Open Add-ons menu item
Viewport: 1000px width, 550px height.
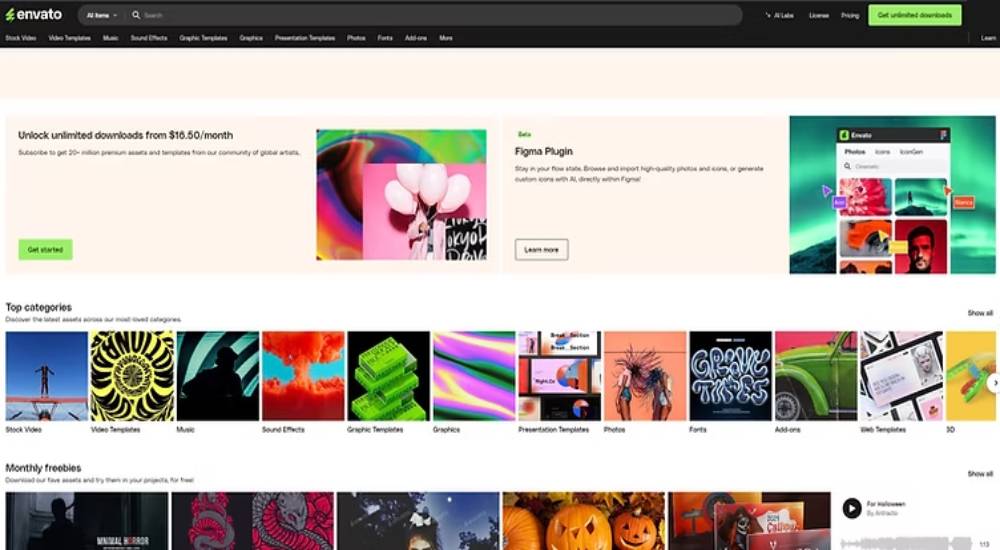(416, 38)
